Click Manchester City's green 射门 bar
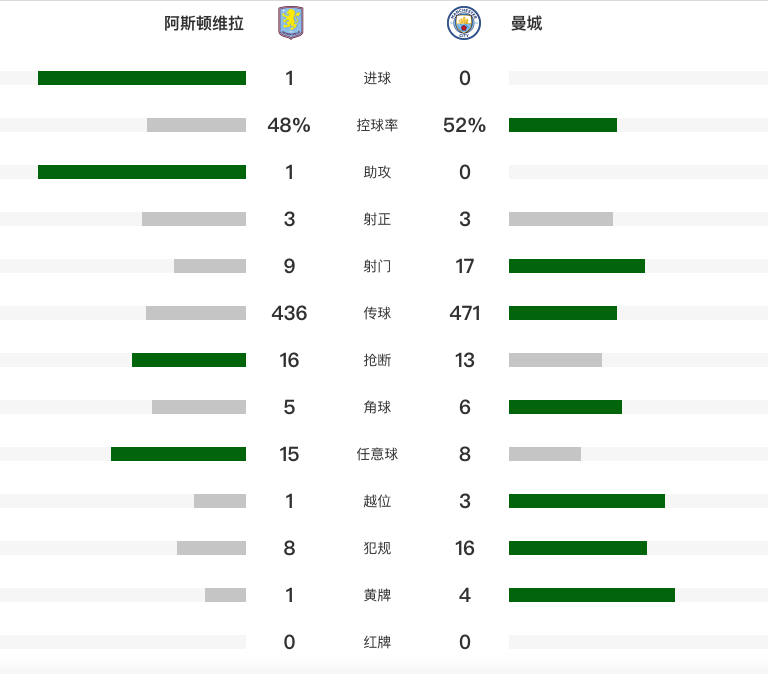The image size is (768, 674). click(x=577, y=266)
